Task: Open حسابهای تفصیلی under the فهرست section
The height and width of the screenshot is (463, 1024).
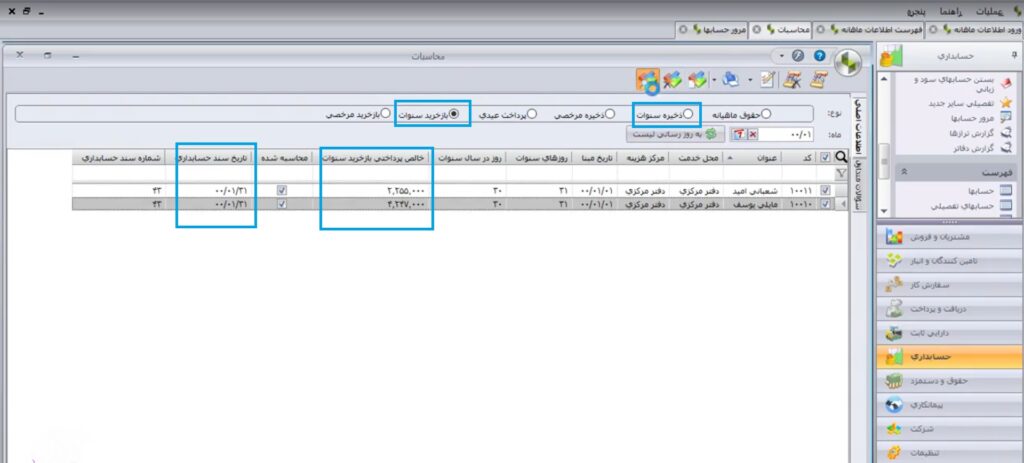Action: tap(972, 206)
